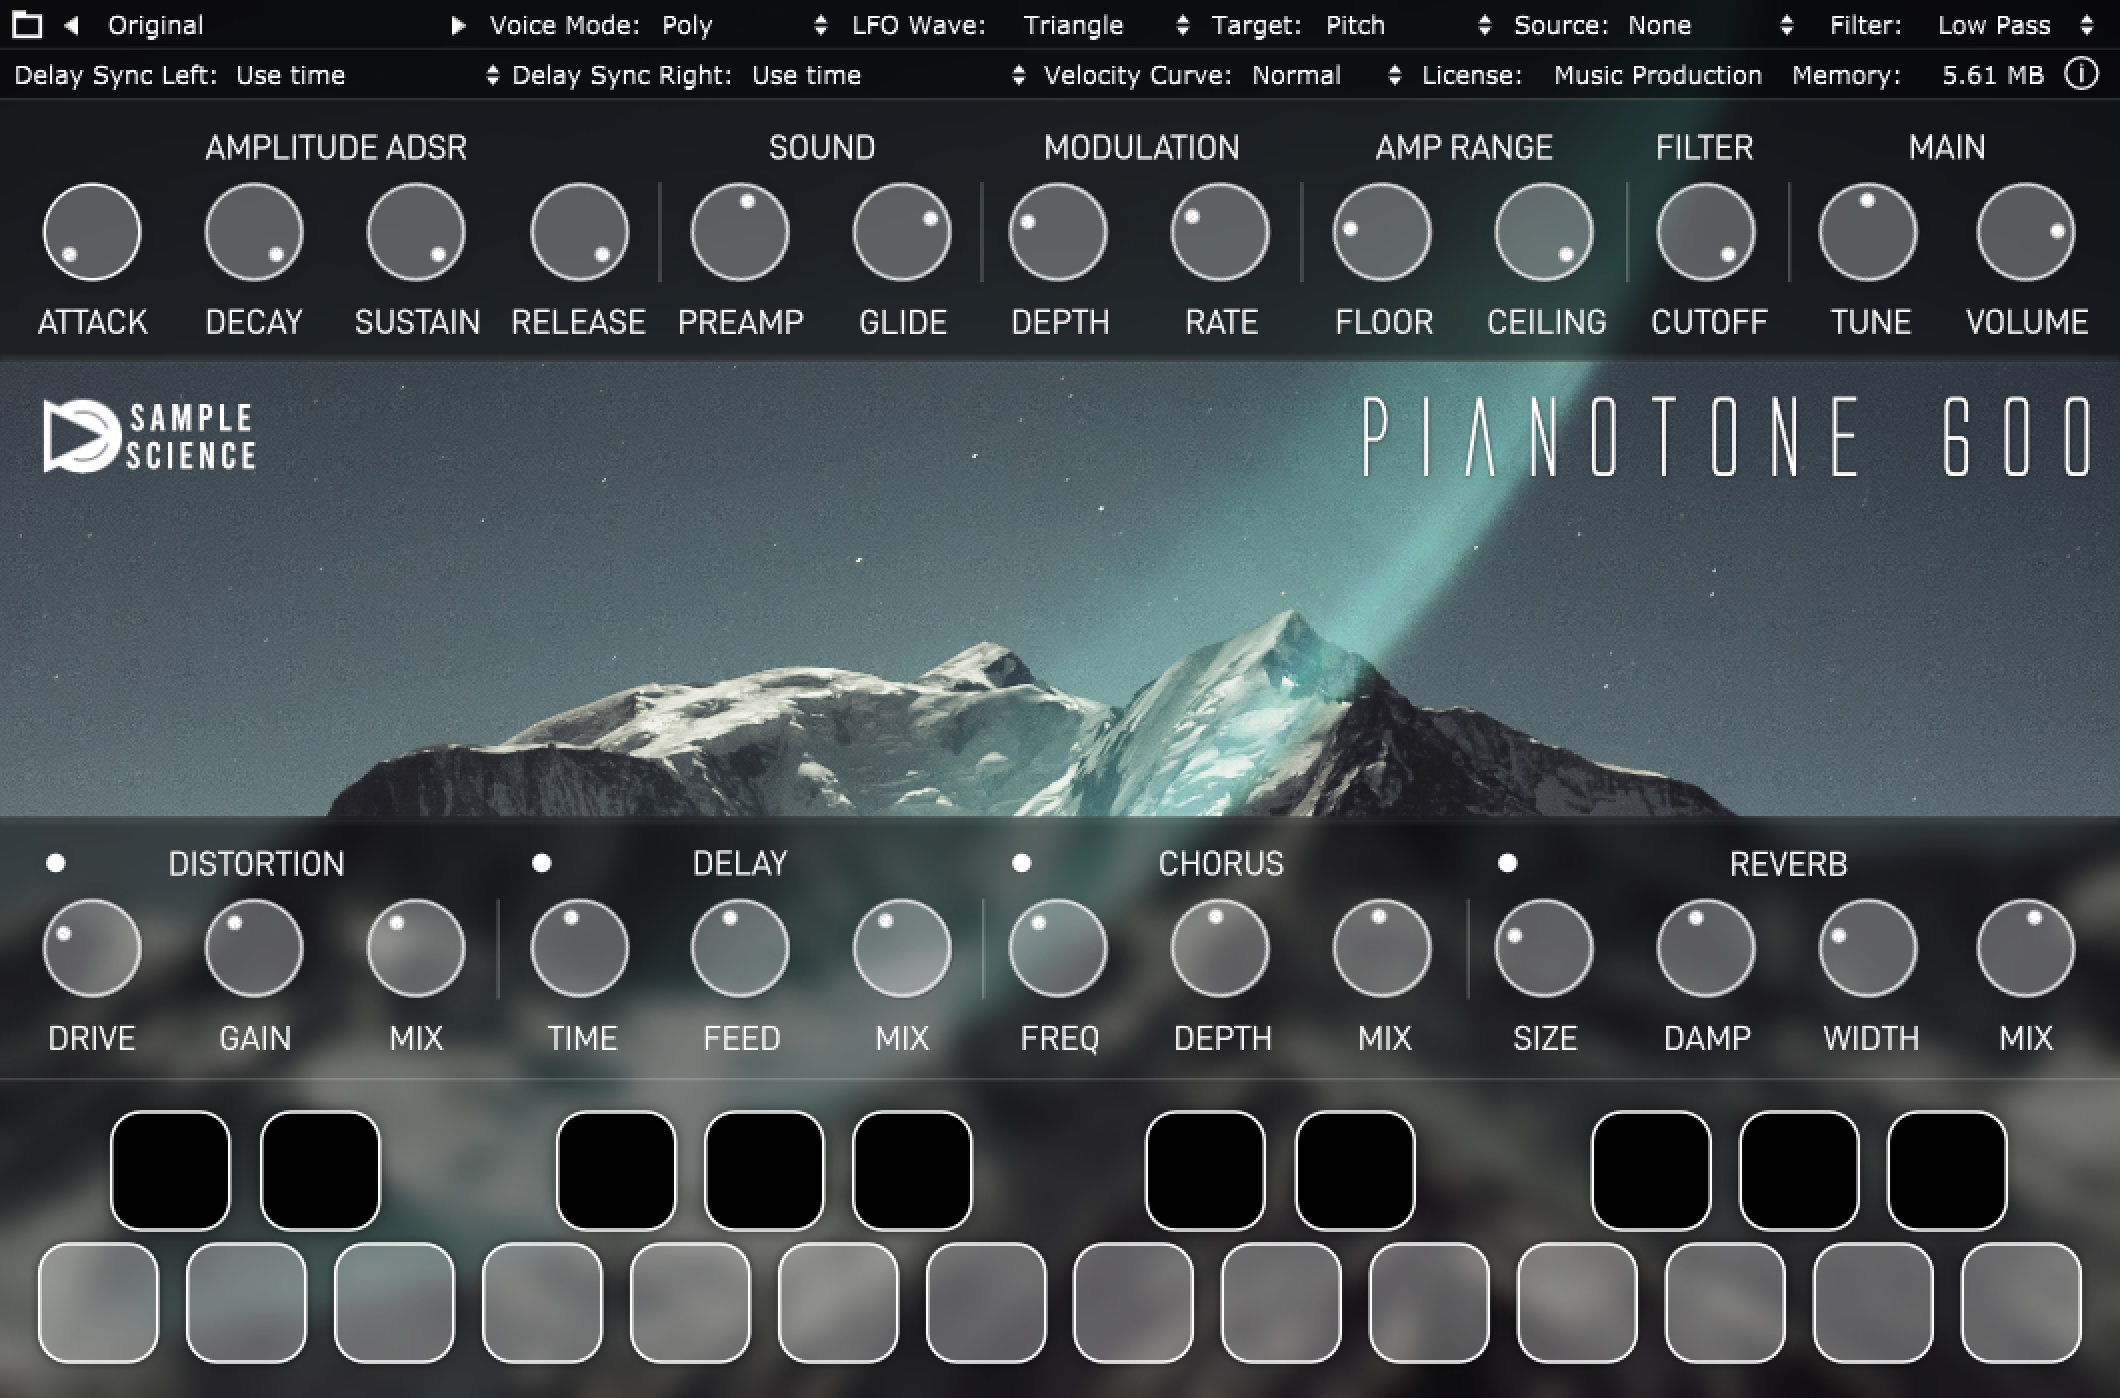Toggle the Delay effect on

tap(542, 861)
